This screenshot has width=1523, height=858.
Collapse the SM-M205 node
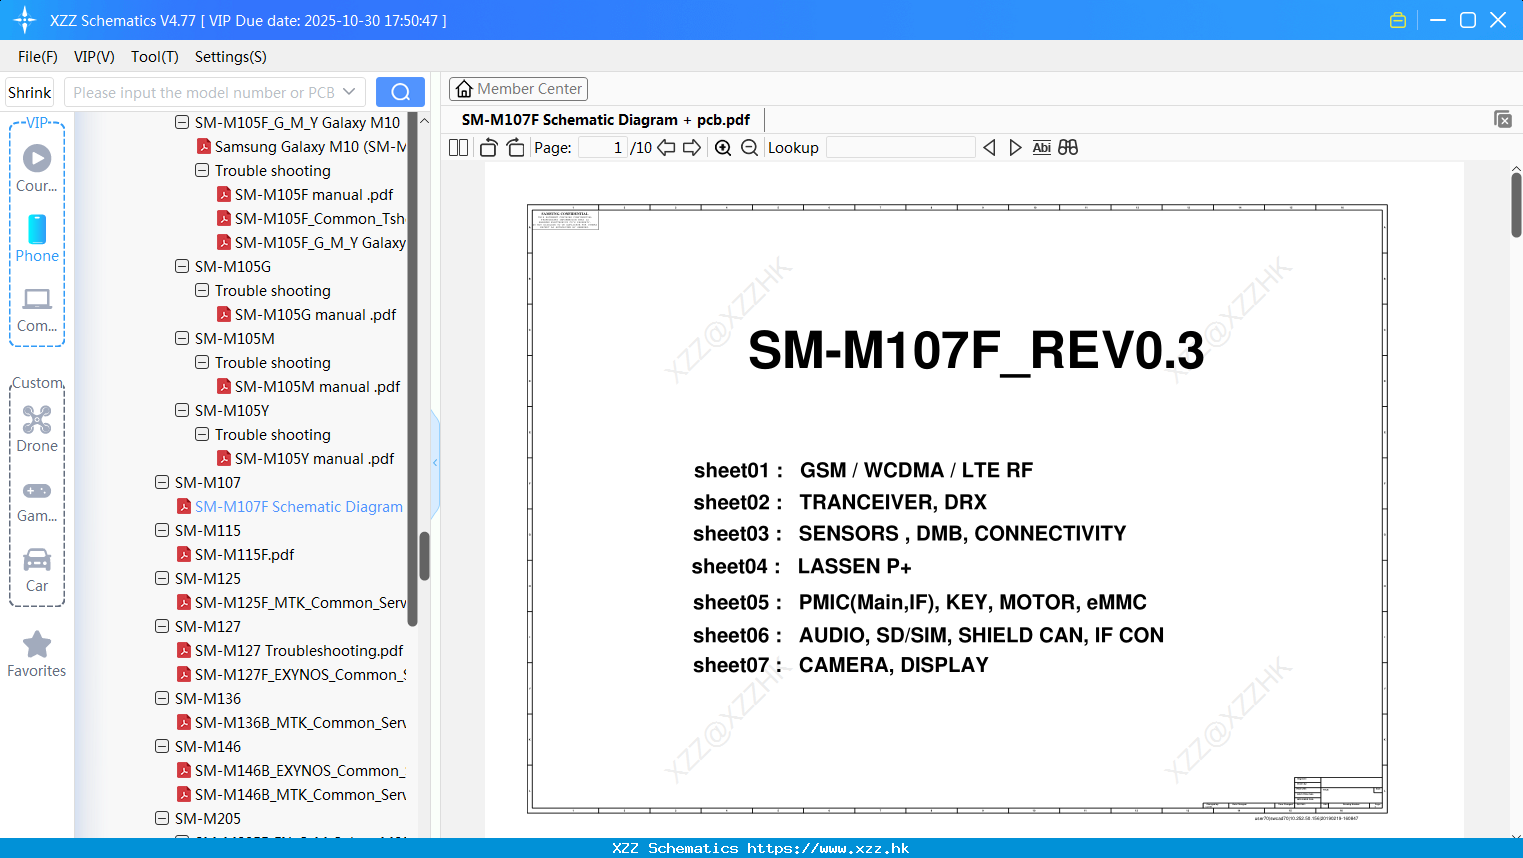pos(162,818)
